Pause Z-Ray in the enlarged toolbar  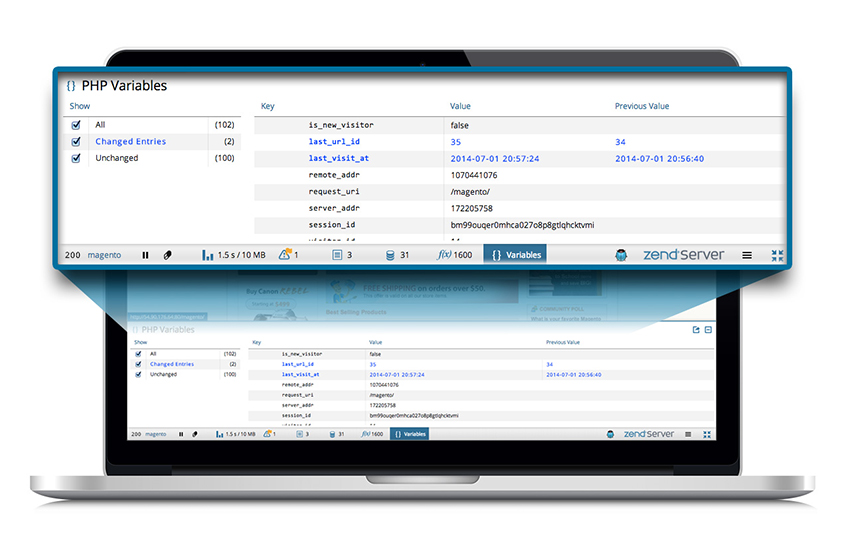(145, 255)
